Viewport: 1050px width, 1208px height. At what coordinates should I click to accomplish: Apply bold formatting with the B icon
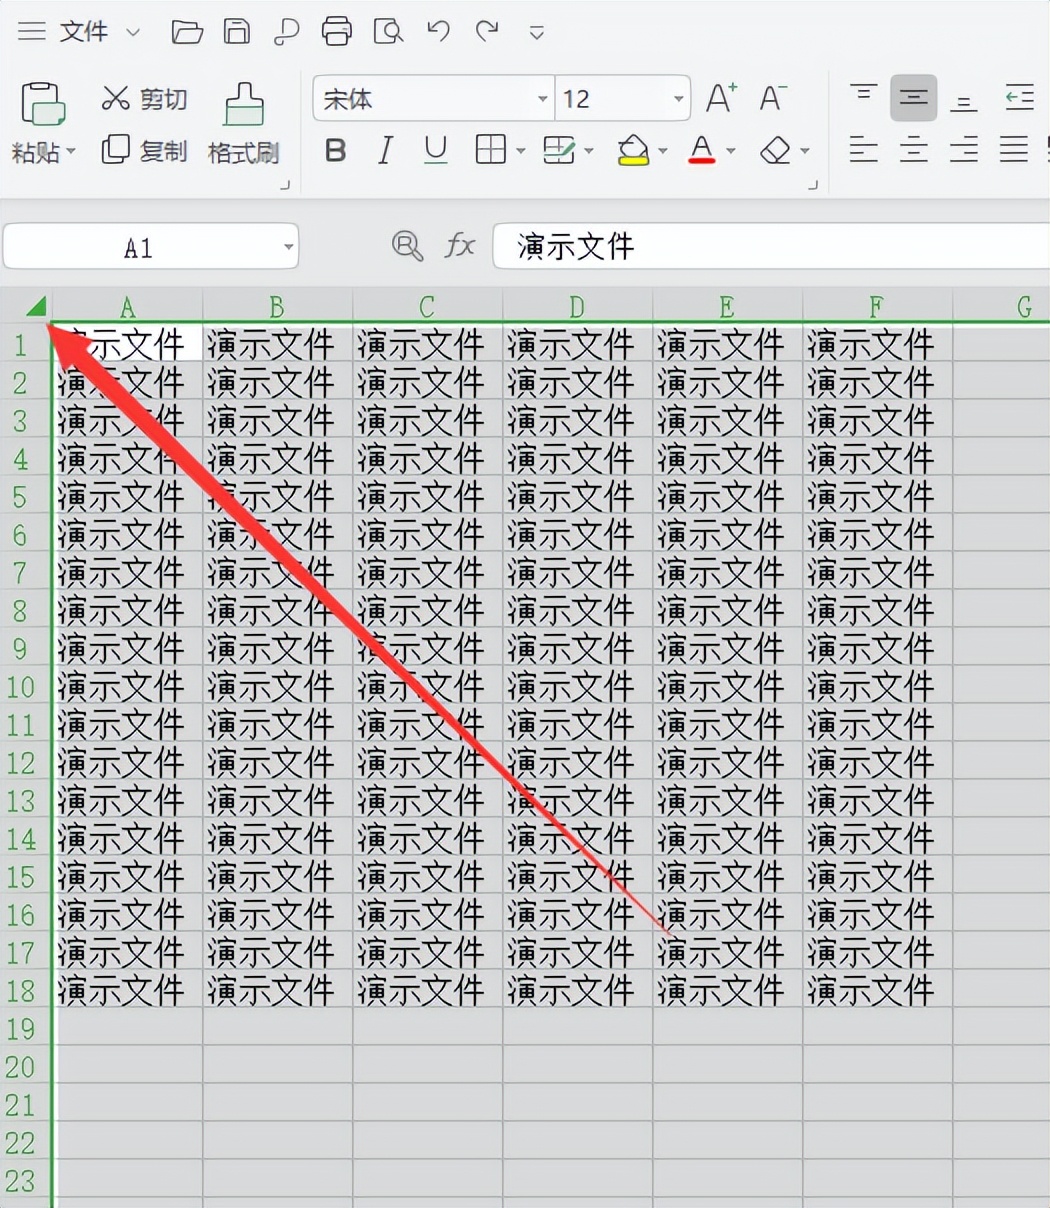[335, 150]
